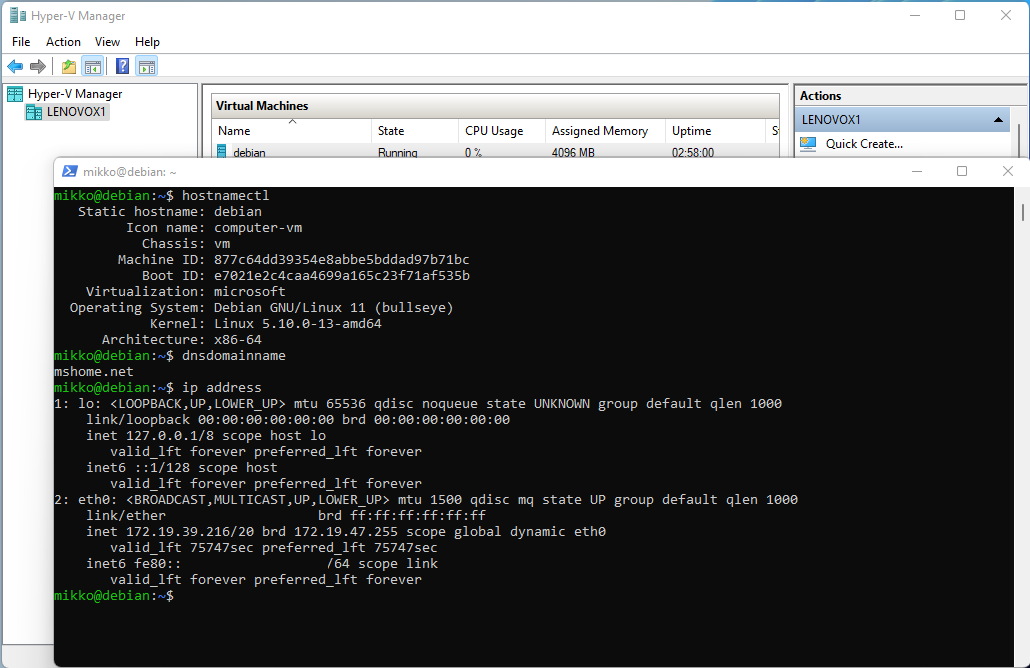1030x668 pixels.
Task: Click the Forward navigation arrow icon
Action: pyautogui.click(x=38, y=66)
